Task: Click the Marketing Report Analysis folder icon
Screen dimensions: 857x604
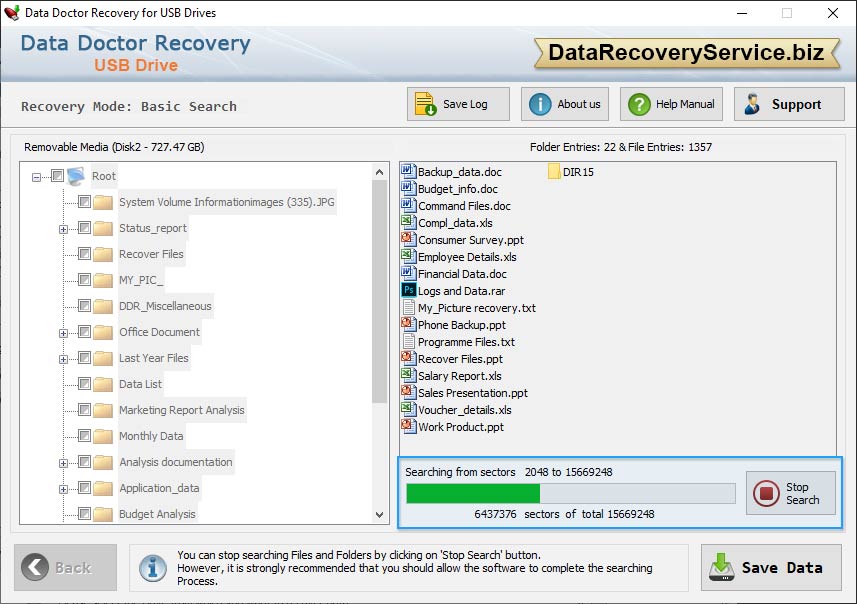Action: point(103,410)
